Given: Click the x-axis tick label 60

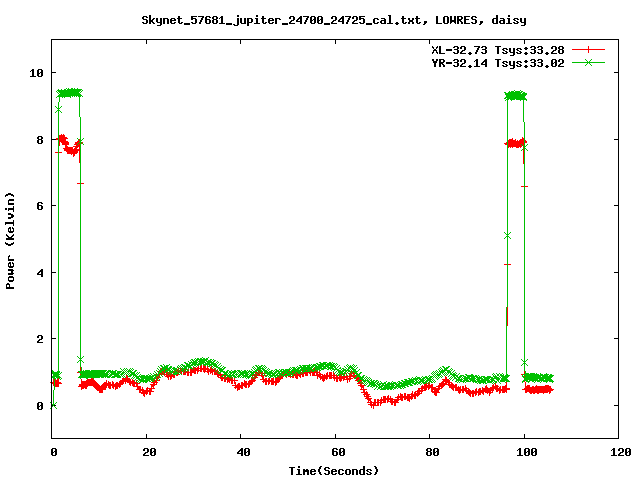Looking at the screenshot, I should [x=338, y=452].
